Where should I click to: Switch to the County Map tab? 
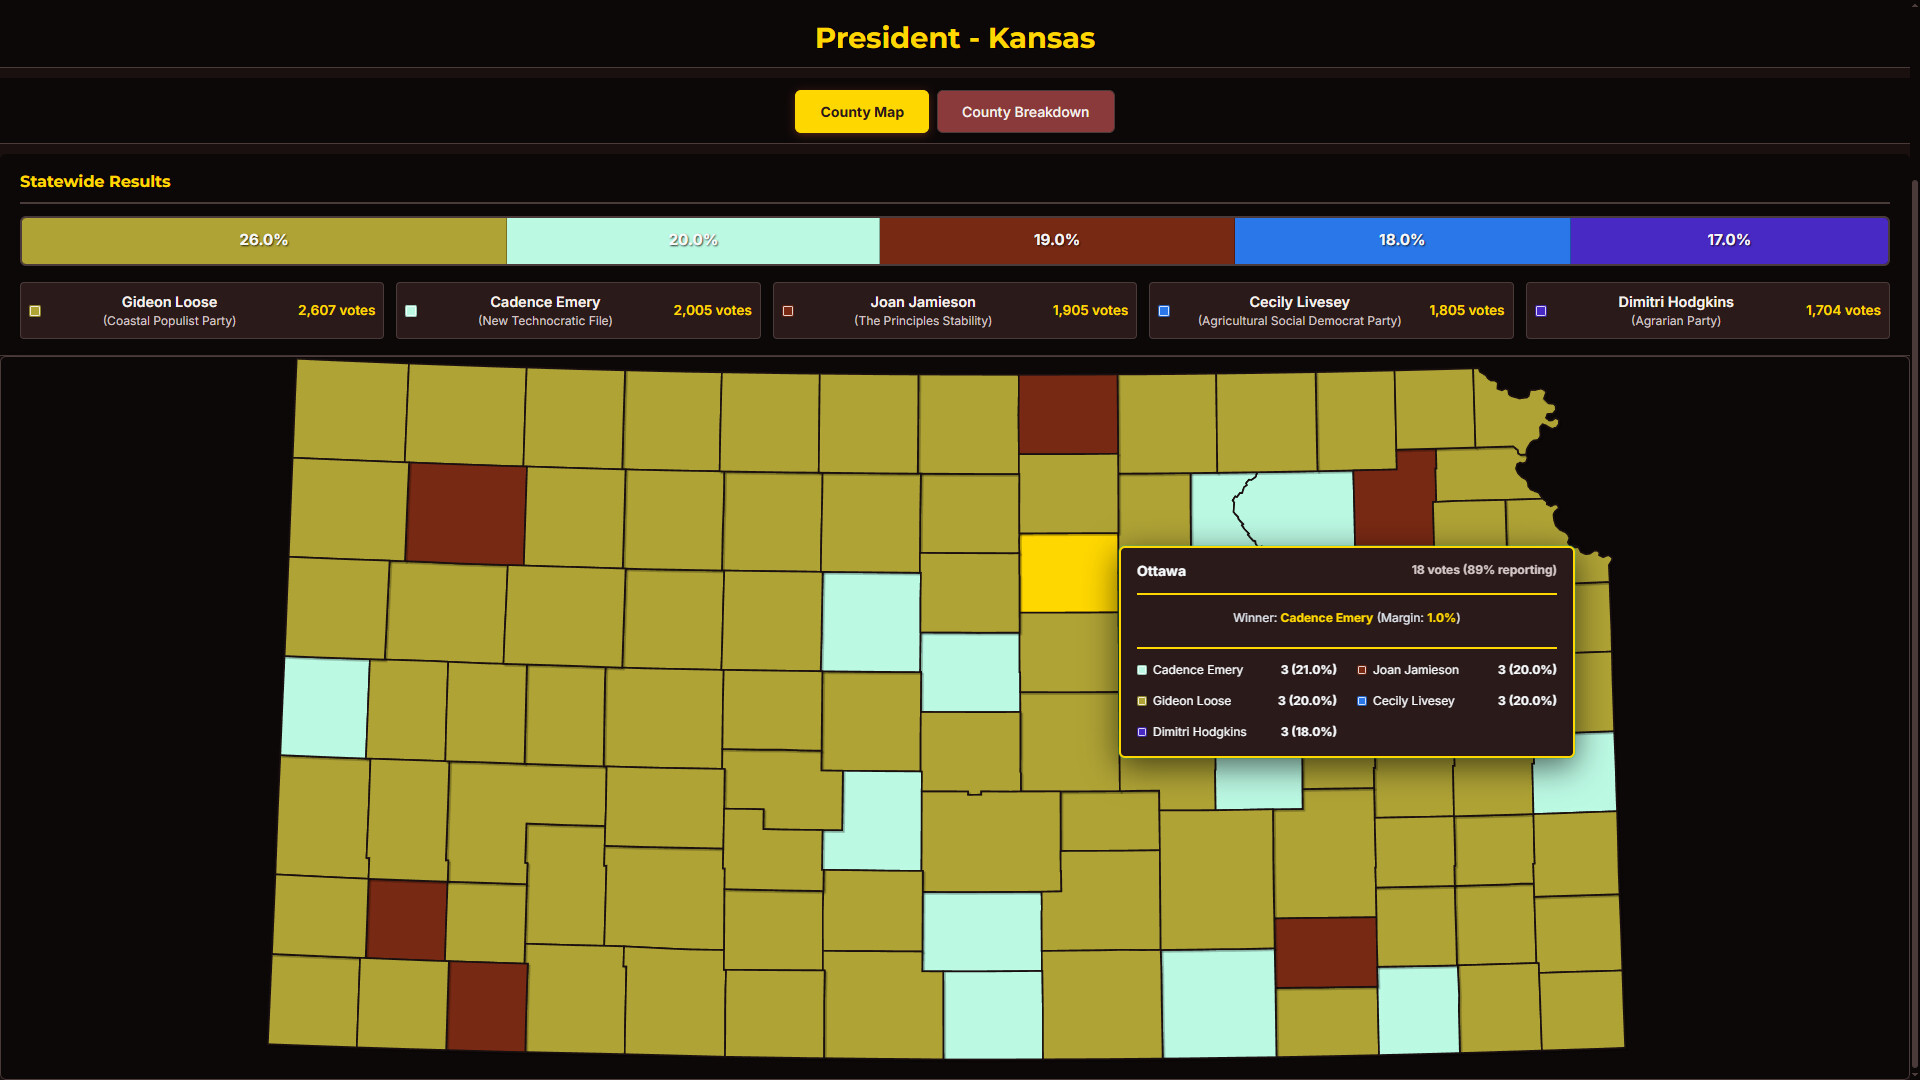(861, 112)
